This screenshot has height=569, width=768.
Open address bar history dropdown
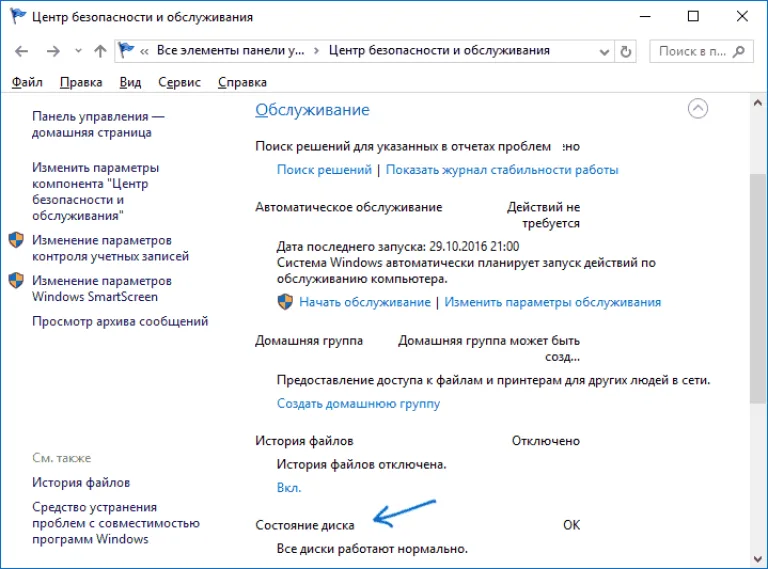tap(604, 51)
